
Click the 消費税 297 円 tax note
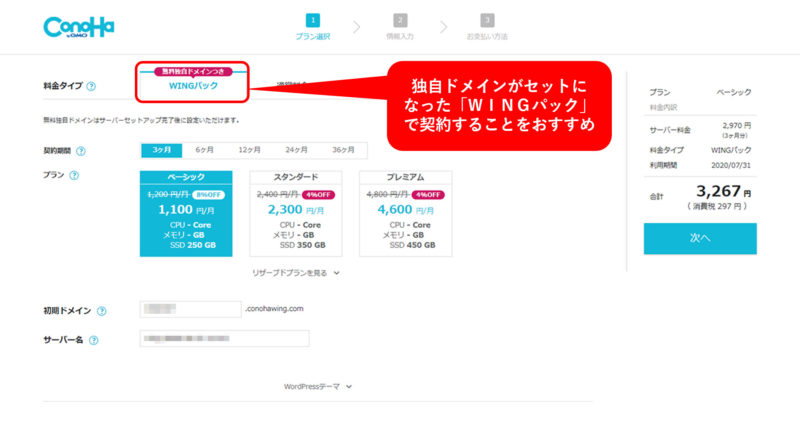pyautogui.click(x=717, y=207)
